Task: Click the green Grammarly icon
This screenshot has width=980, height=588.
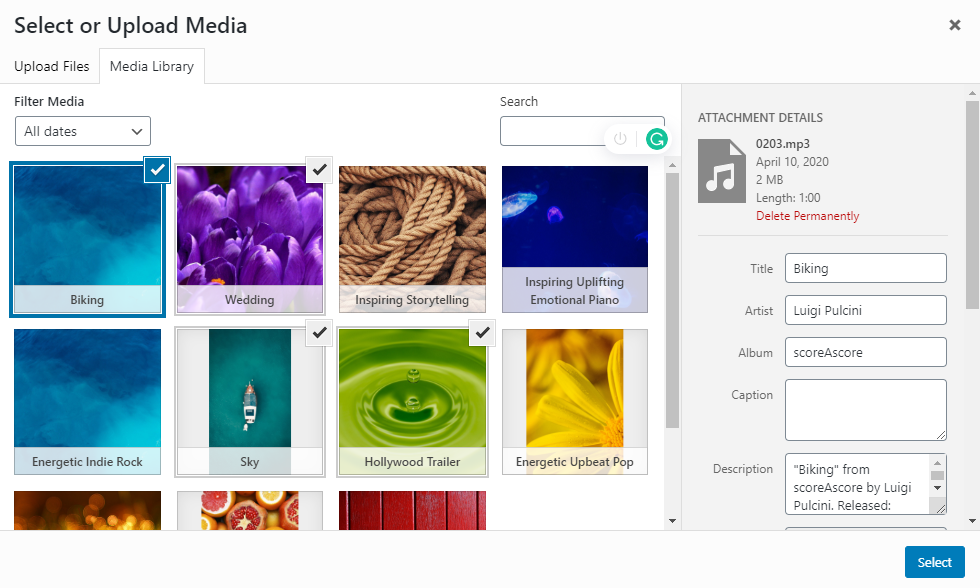Action: coord(656,139)
